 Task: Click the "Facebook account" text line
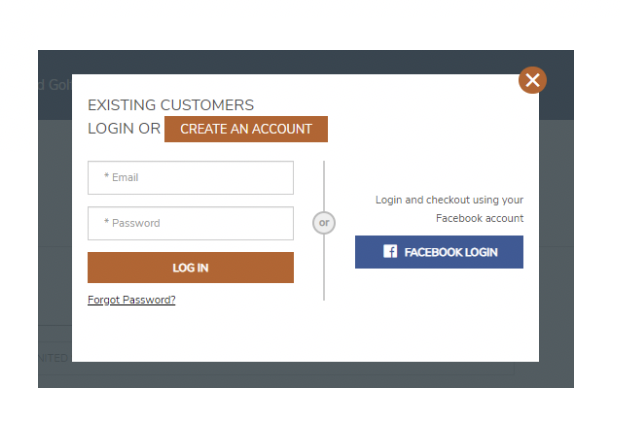pyautogui.click(x=480, y=218)
